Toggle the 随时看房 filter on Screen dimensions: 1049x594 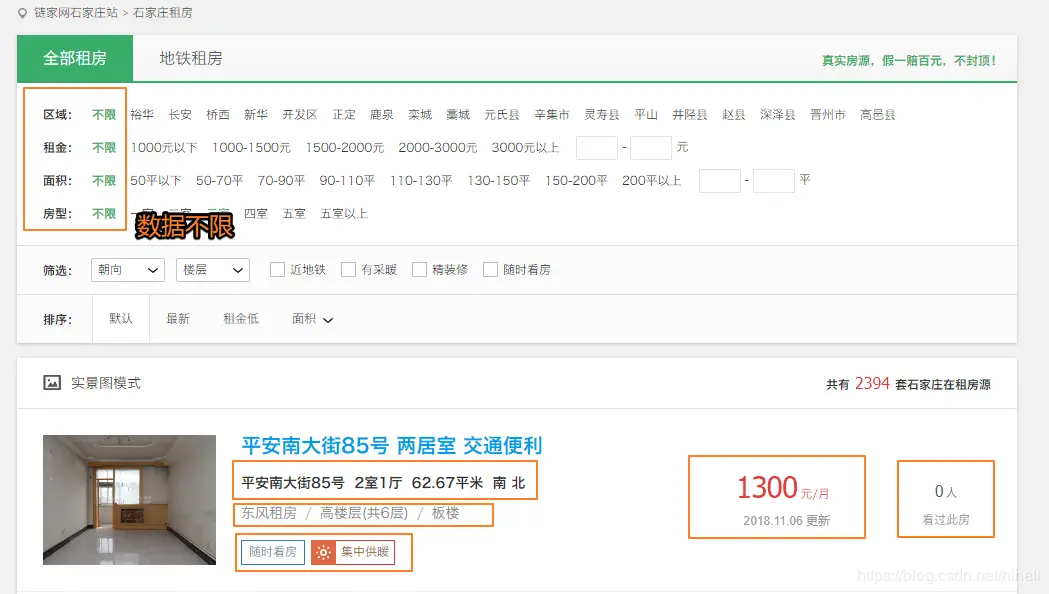pos(490,268)
